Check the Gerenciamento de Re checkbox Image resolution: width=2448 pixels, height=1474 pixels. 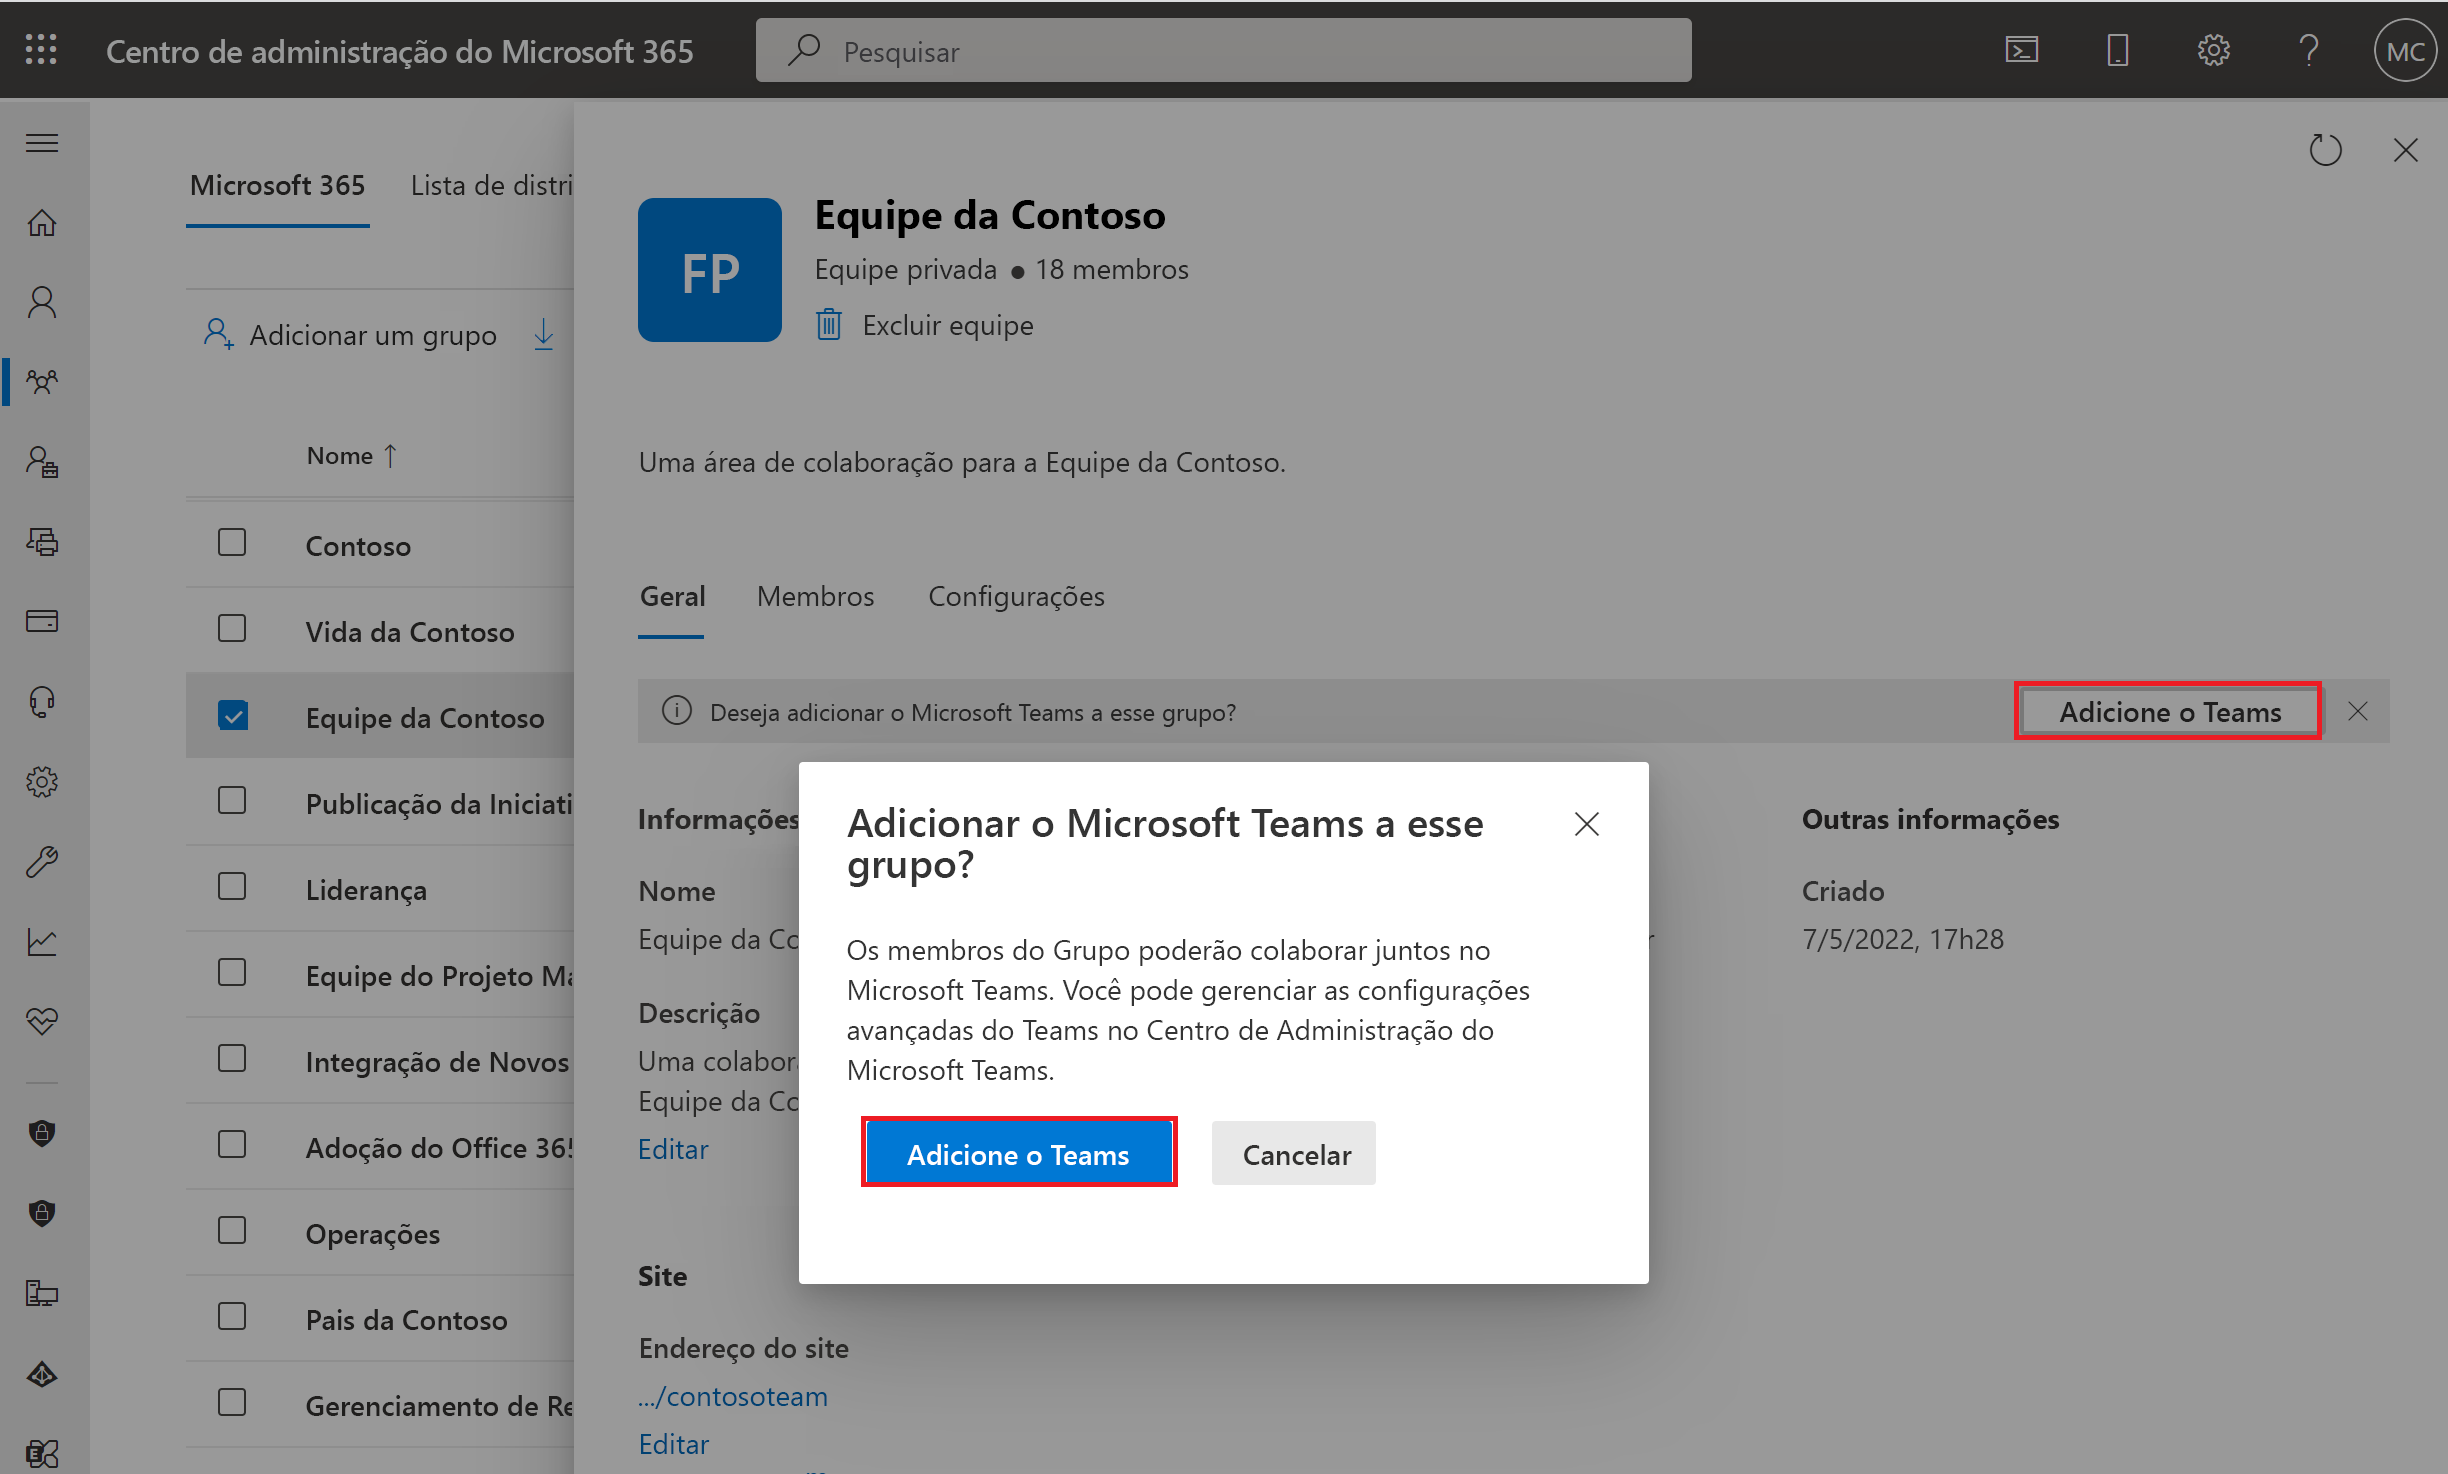click(232, 1402)
